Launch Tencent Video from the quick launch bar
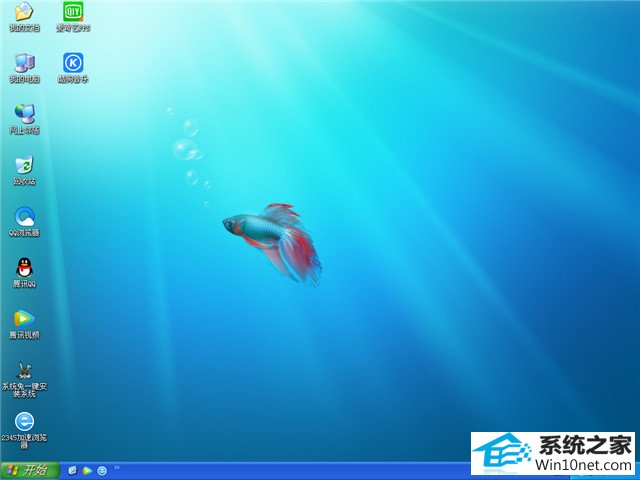 (87, 471)
